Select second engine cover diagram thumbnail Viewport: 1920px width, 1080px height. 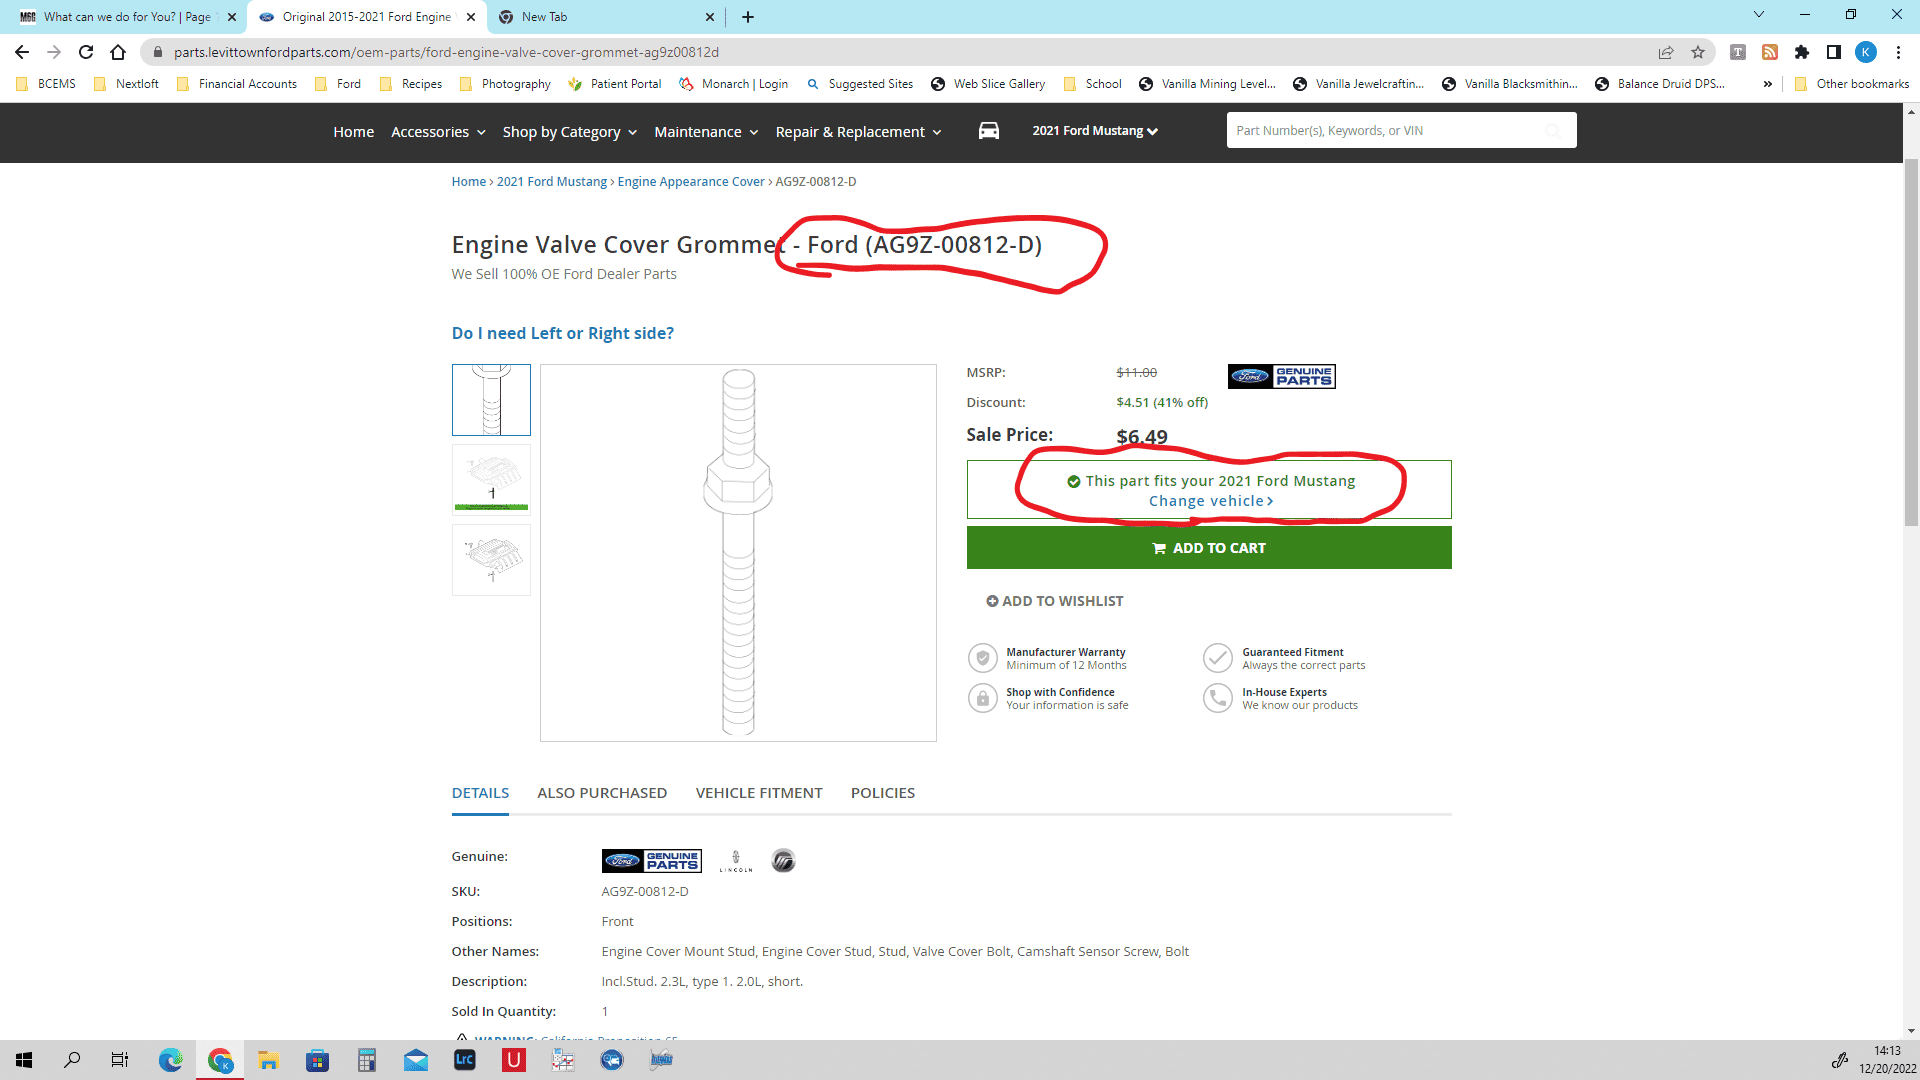491,479
